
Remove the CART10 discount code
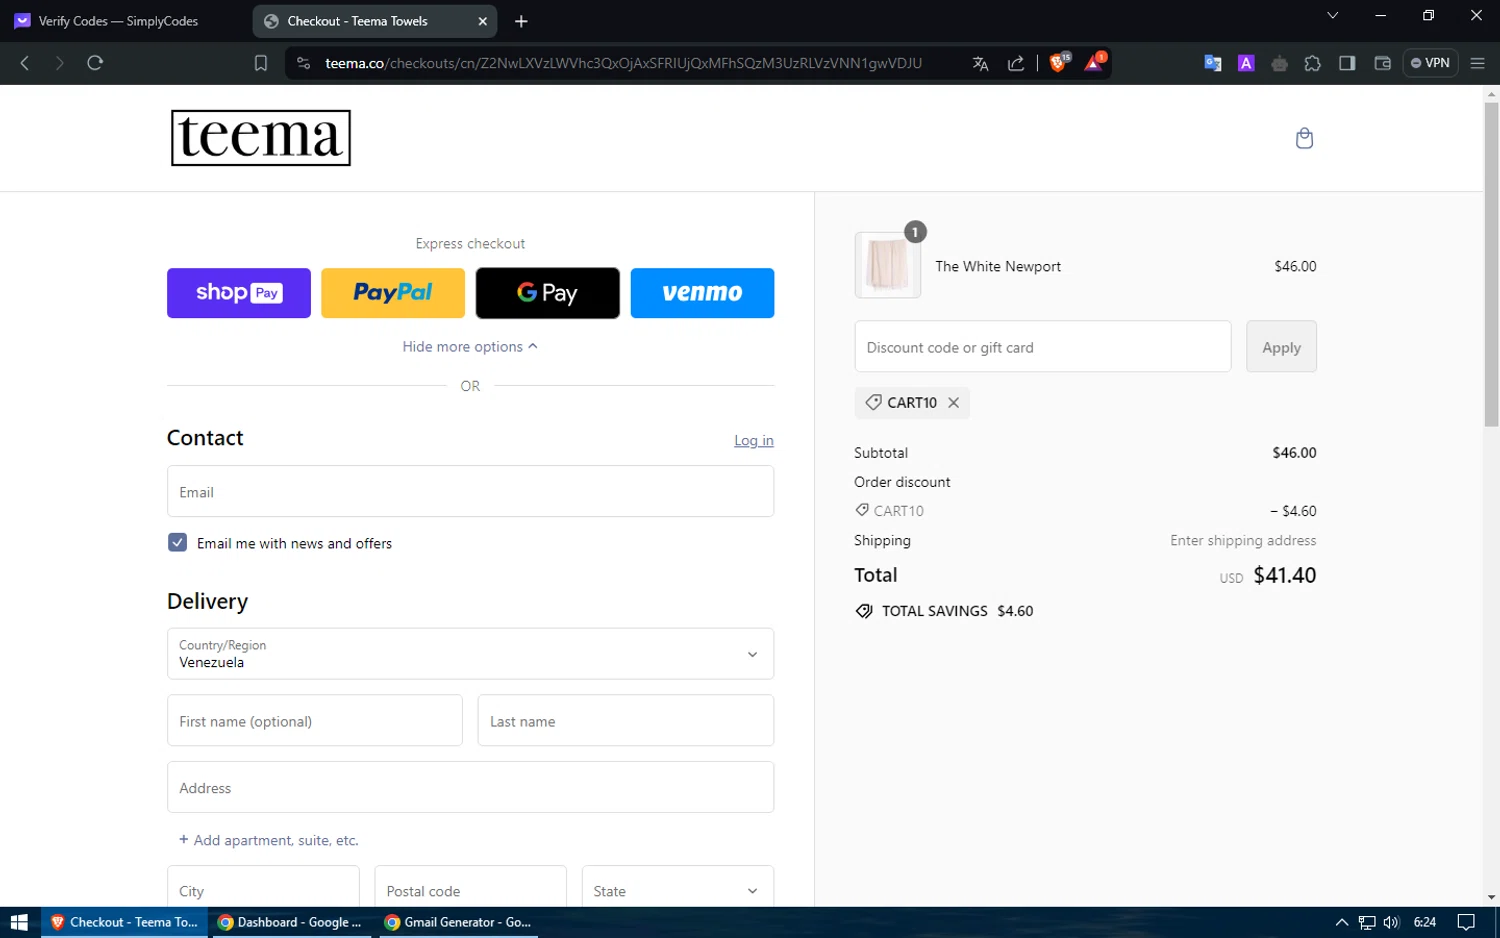pos(953,402)
